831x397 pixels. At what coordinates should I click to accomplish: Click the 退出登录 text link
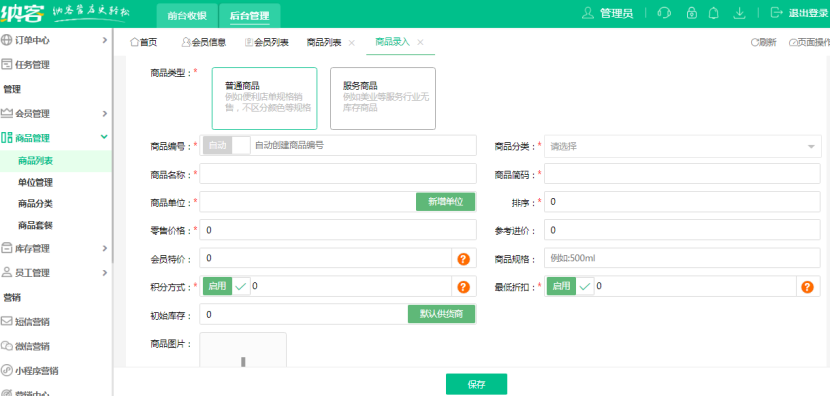pos(808,13)
